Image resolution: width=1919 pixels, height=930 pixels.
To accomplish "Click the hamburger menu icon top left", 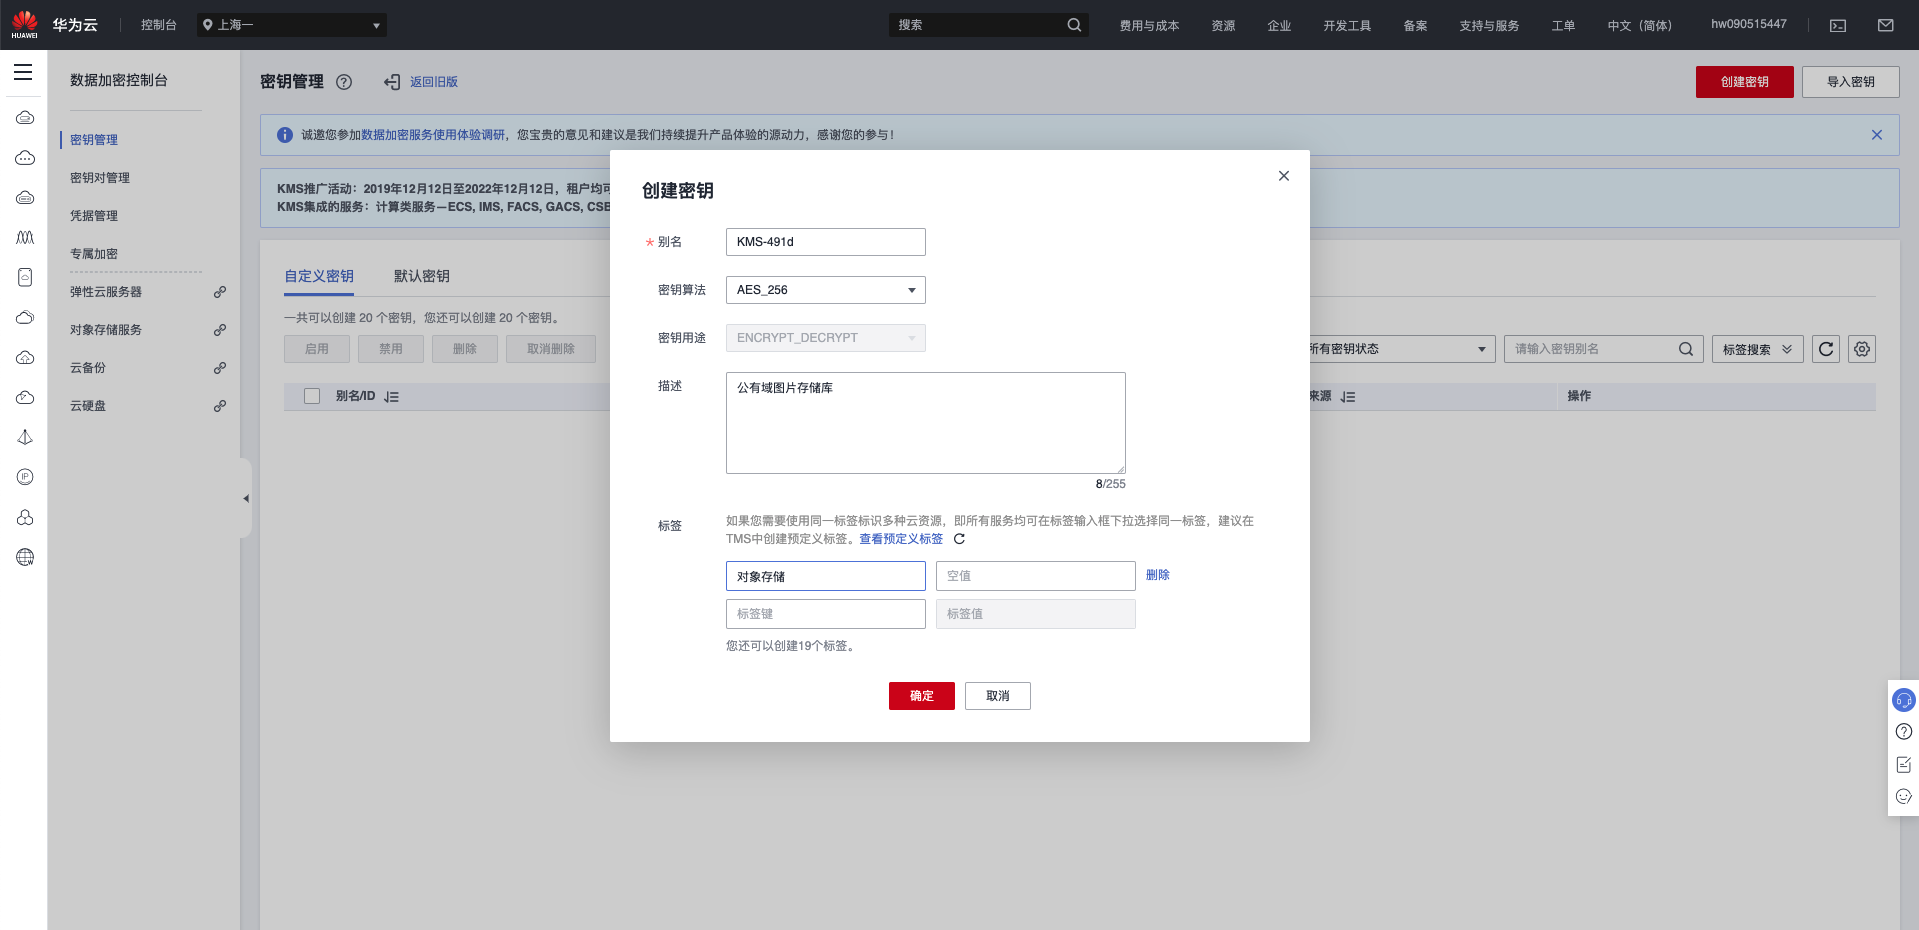I will [23, 72].
